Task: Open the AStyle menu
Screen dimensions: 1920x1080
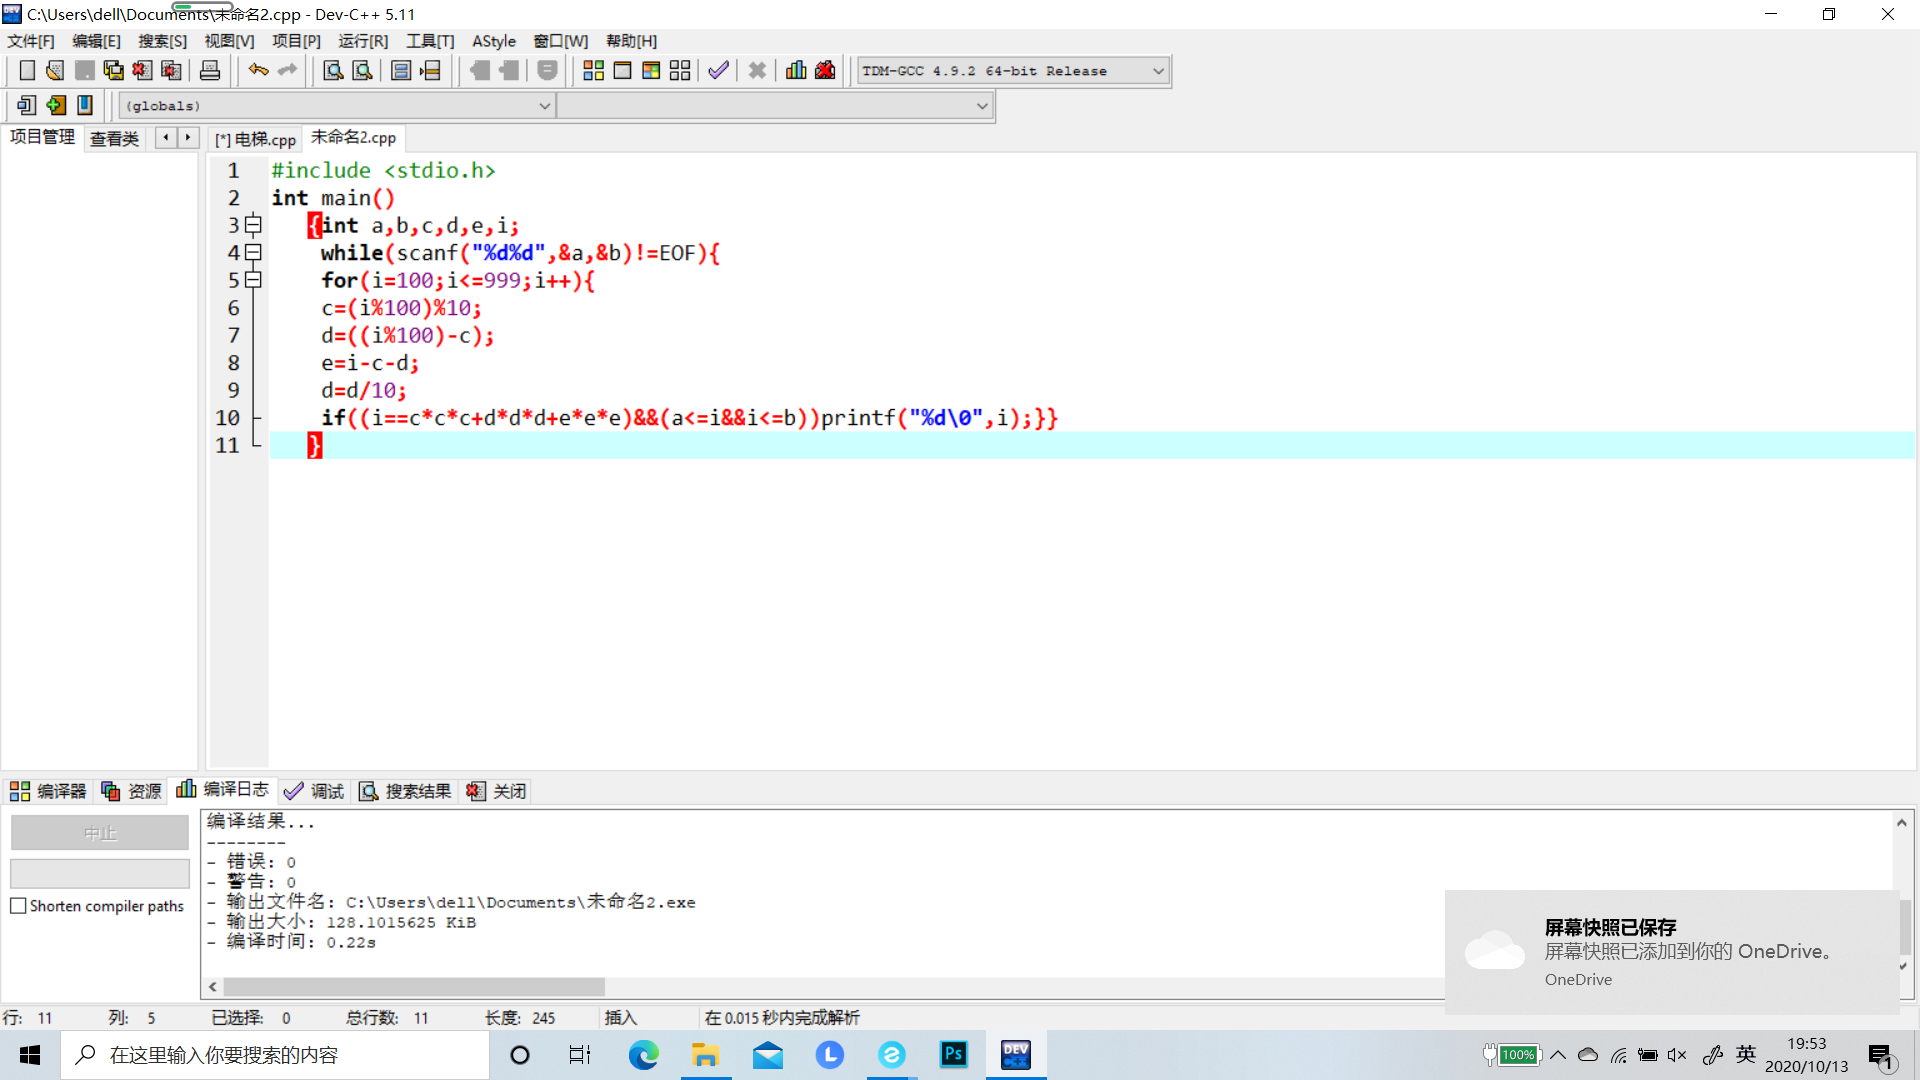Action: (494, 41)
